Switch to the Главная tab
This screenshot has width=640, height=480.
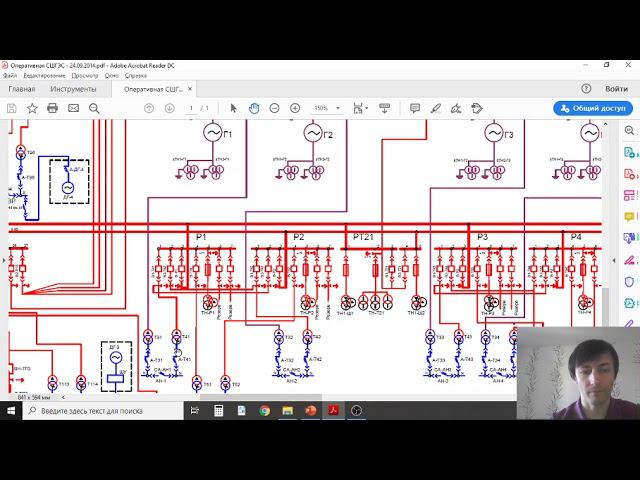click(22, 89)
